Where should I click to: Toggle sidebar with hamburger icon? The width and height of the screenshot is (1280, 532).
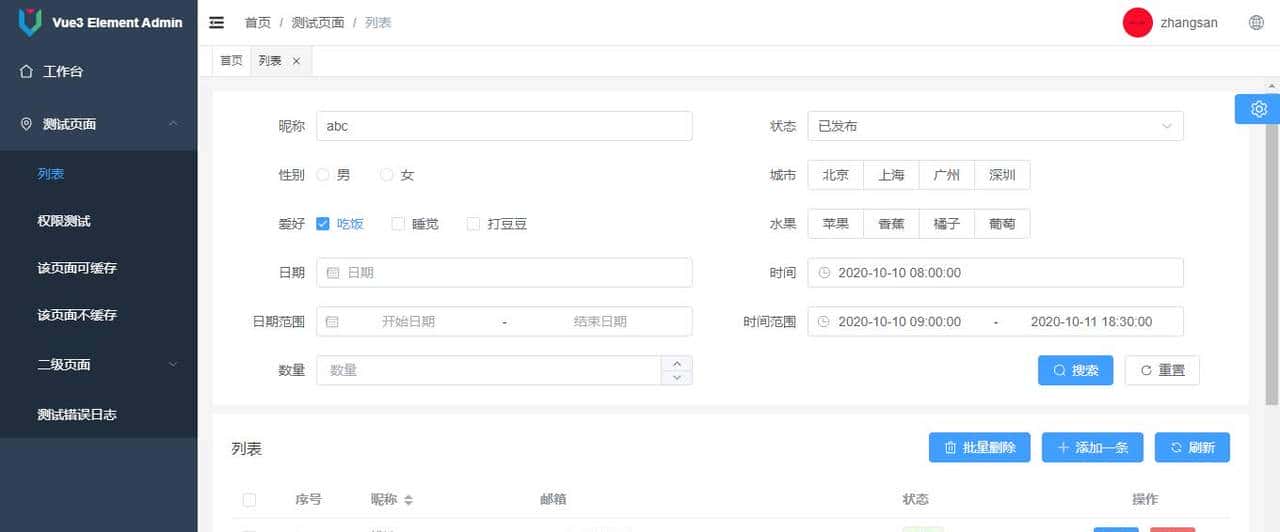(216, 22)
